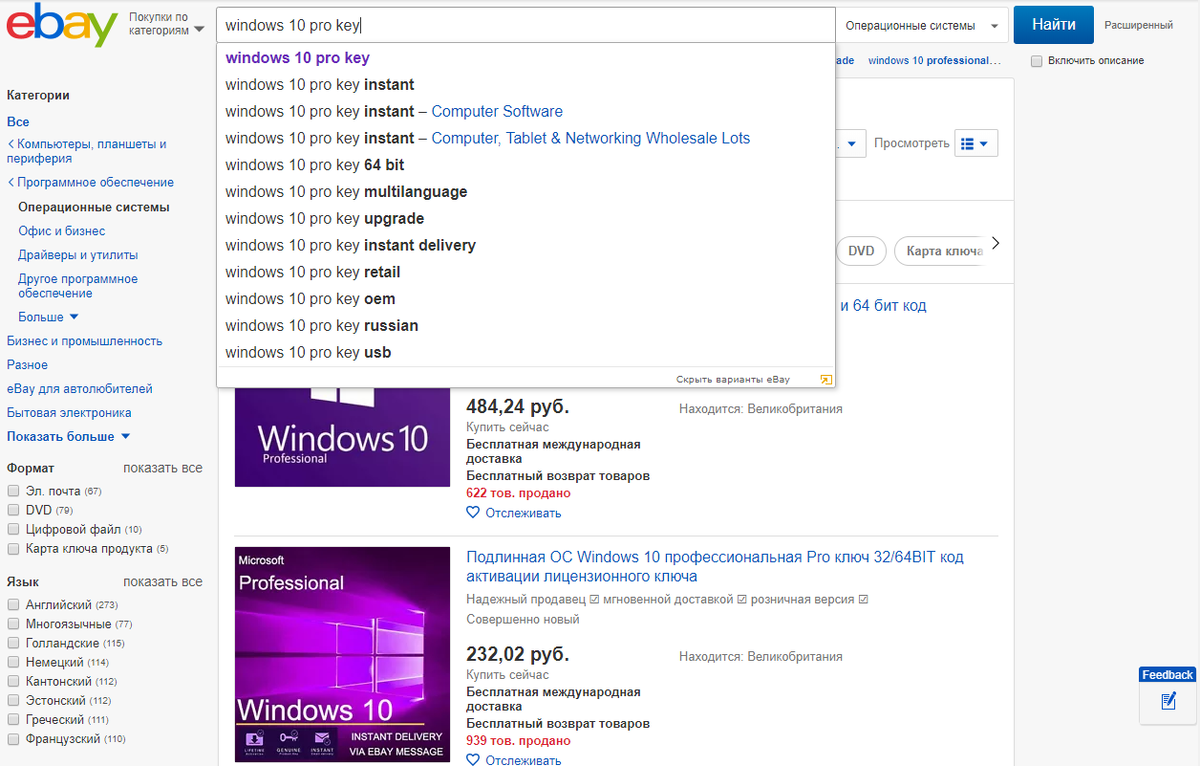Check the Английский language filter
1200x766 pixels.
[x=13, y=605]
